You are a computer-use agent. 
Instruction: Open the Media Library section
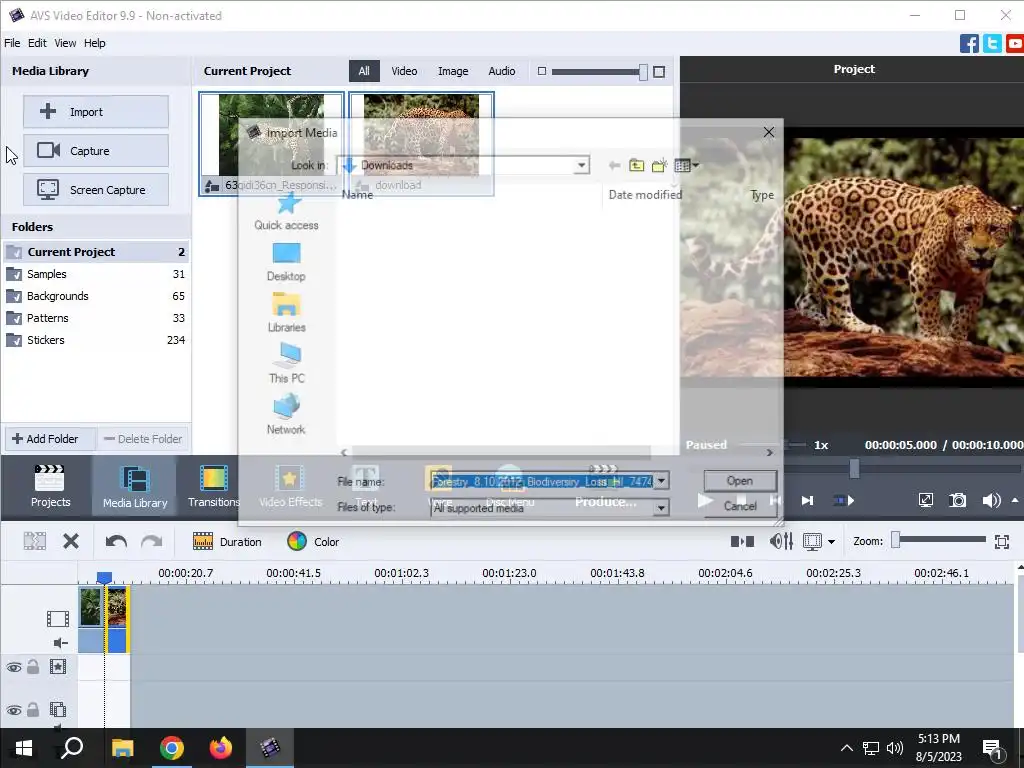(x=135, y=486)
